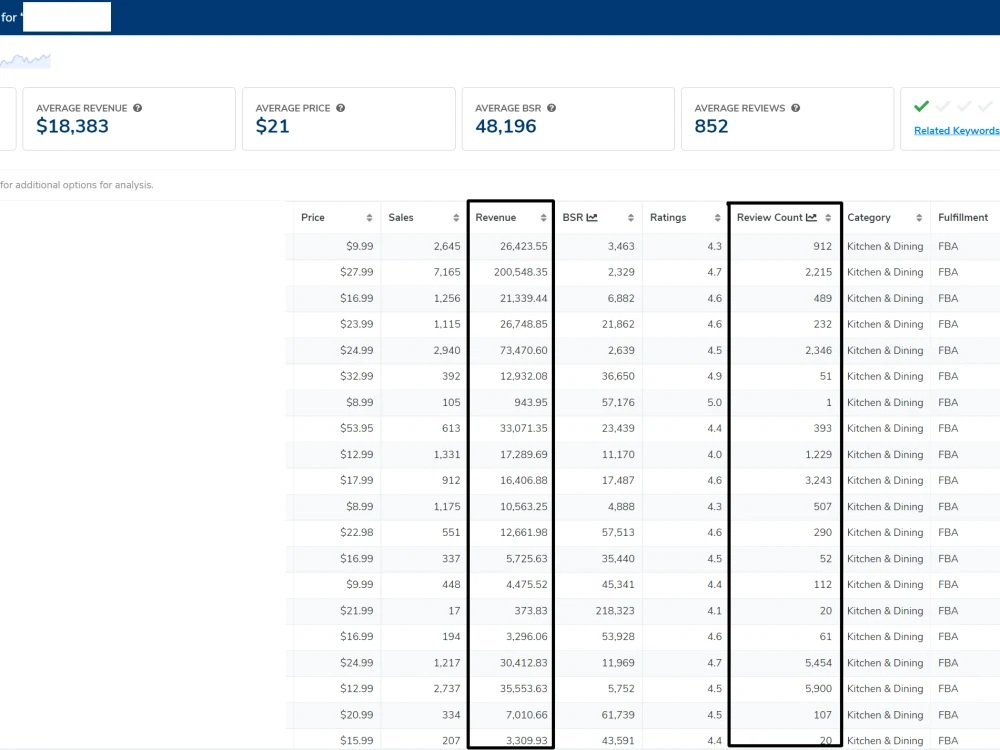The height and width of the screenshot is (750, 1000).
Task: Click BSR cell 4,888
Action: pyautogui.click(x=621, y=506)
